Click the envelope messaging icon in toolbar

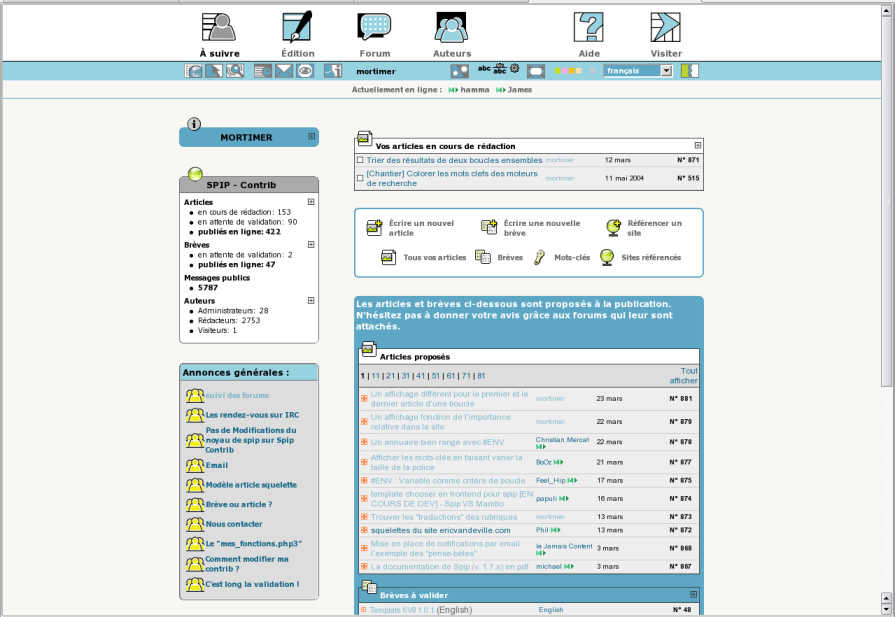(284, 71)
